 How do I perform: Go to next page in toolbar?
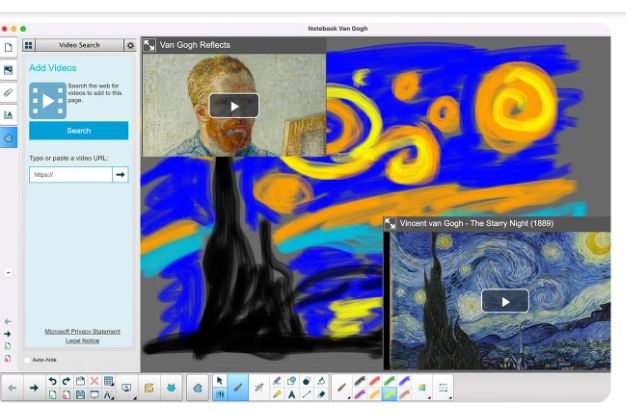point(32,388)
